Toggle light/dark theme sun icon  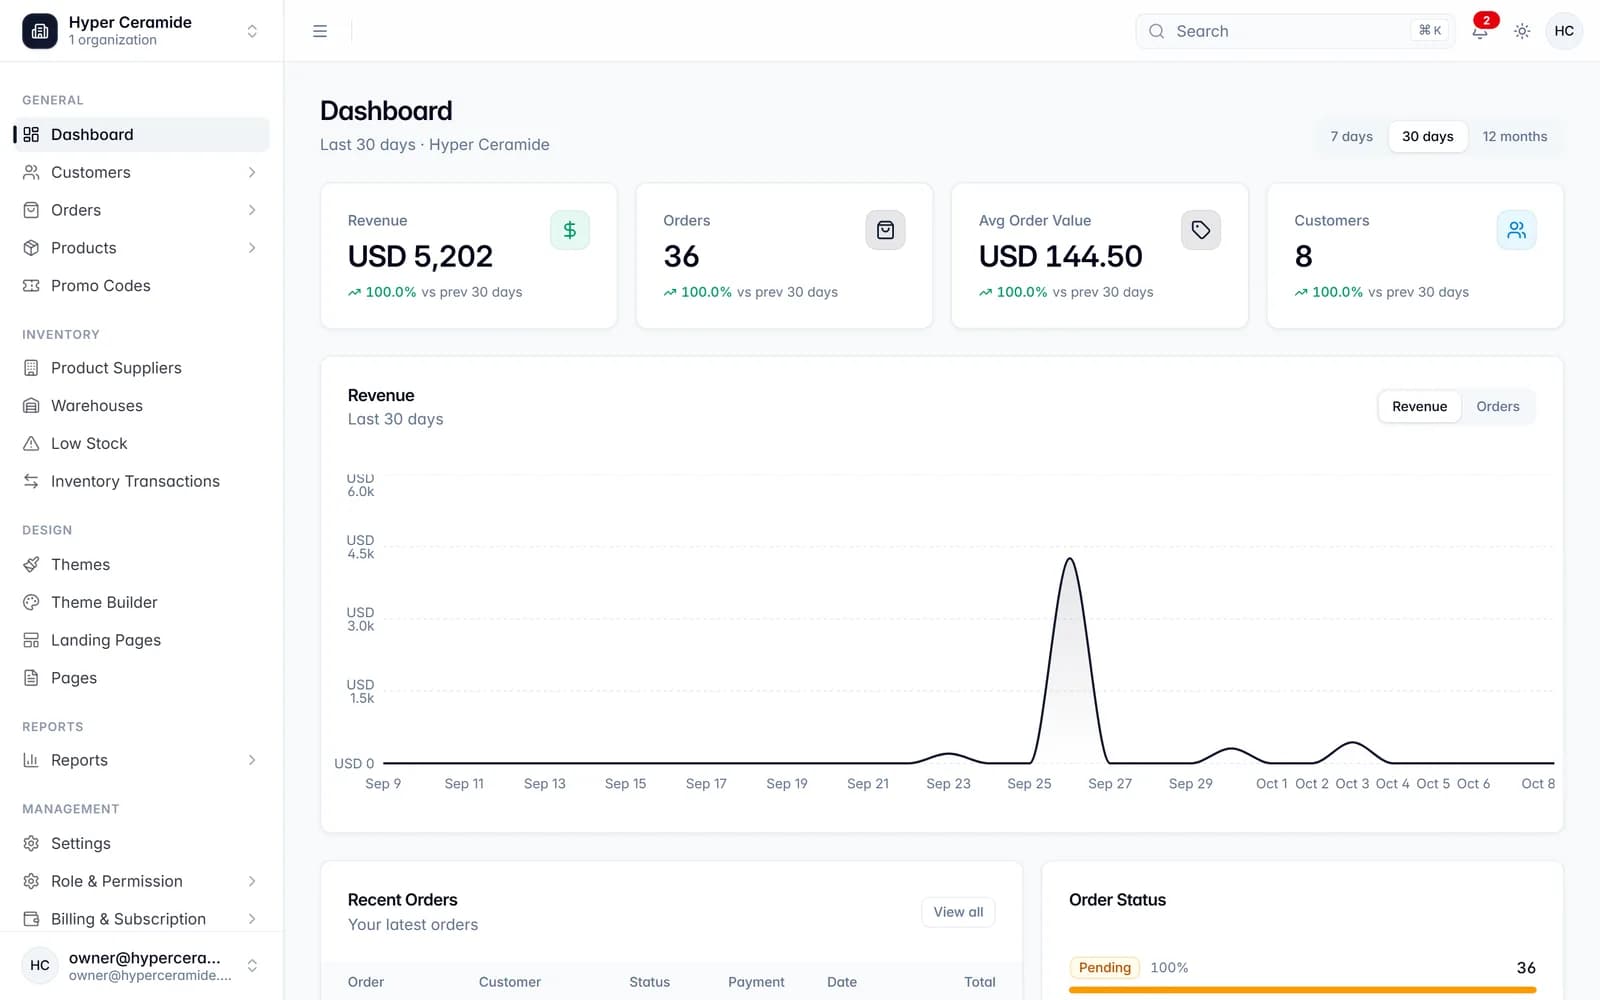pos(1522,31)
